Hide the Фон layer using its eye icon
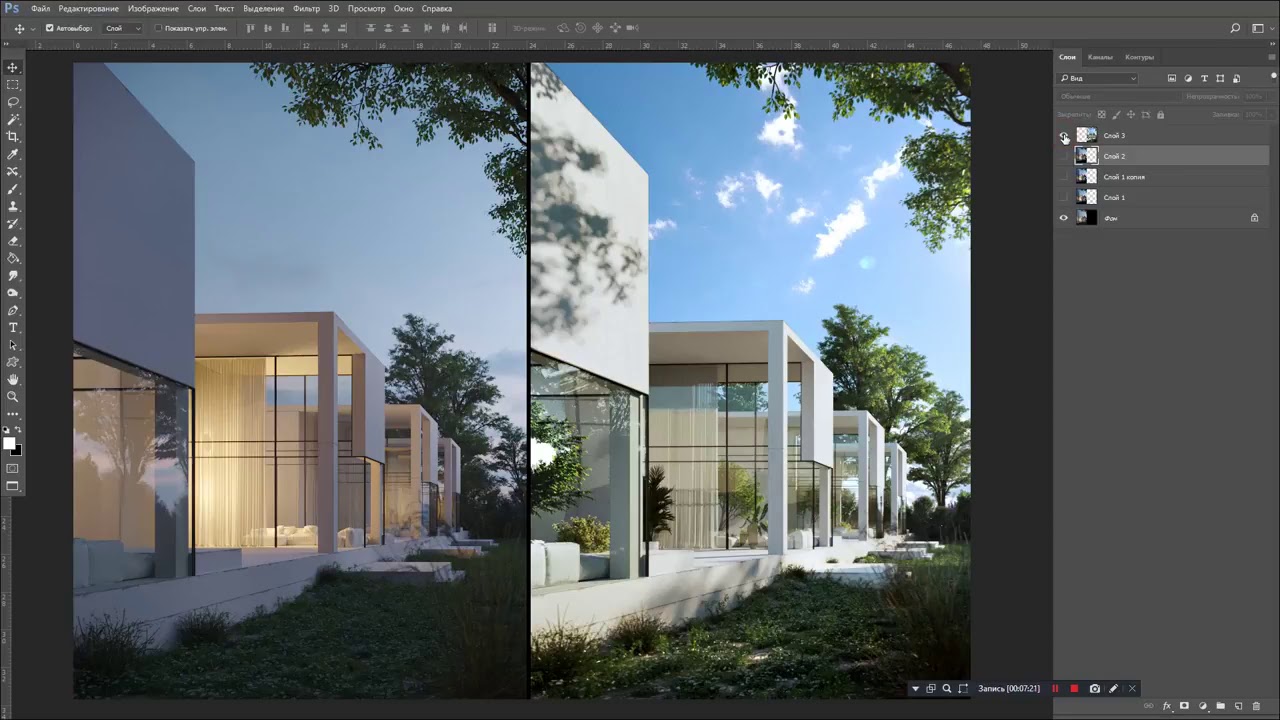This screenshot has width=1280, height=720. (1063, 218)
